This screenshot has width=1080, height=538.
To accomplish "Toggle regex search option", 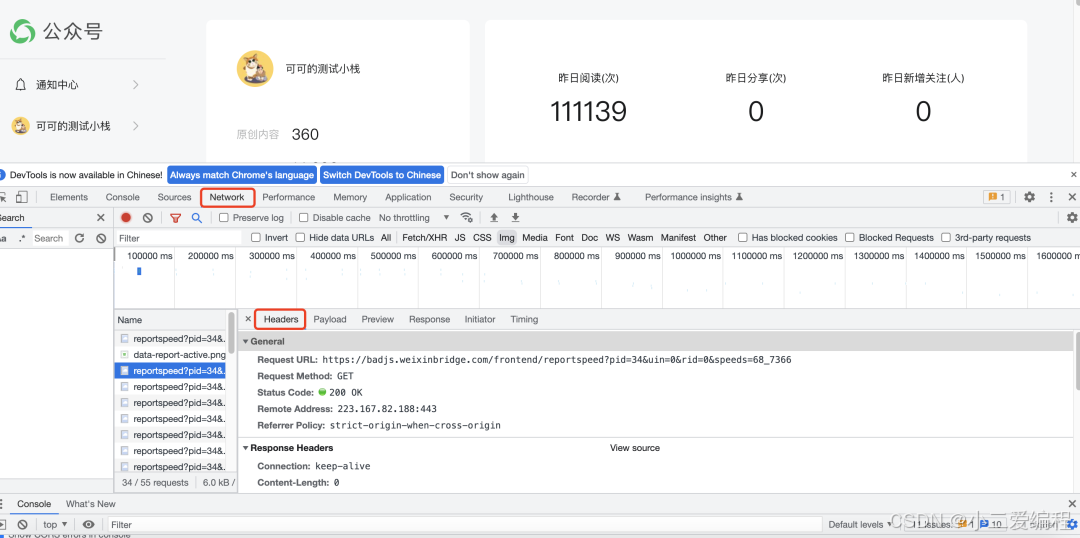I will coord(23,238).
